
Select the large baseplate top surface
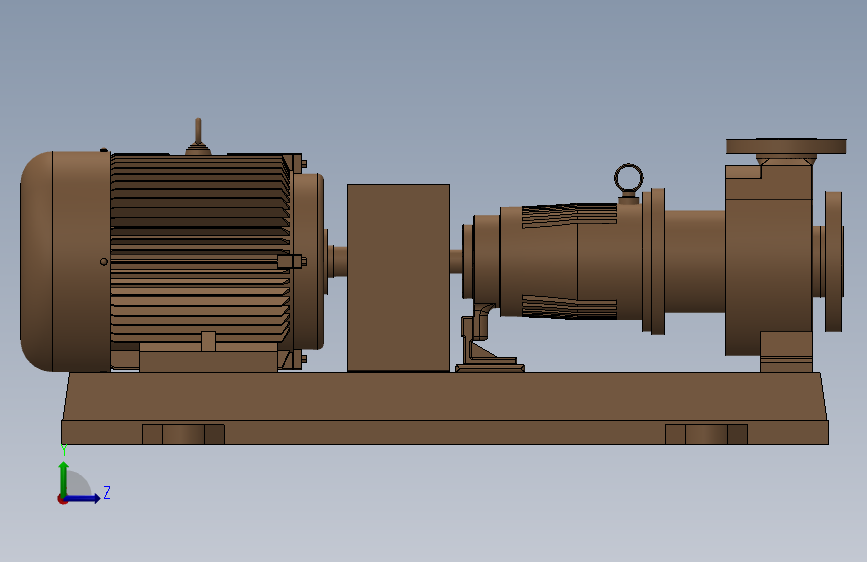point(445,397)
